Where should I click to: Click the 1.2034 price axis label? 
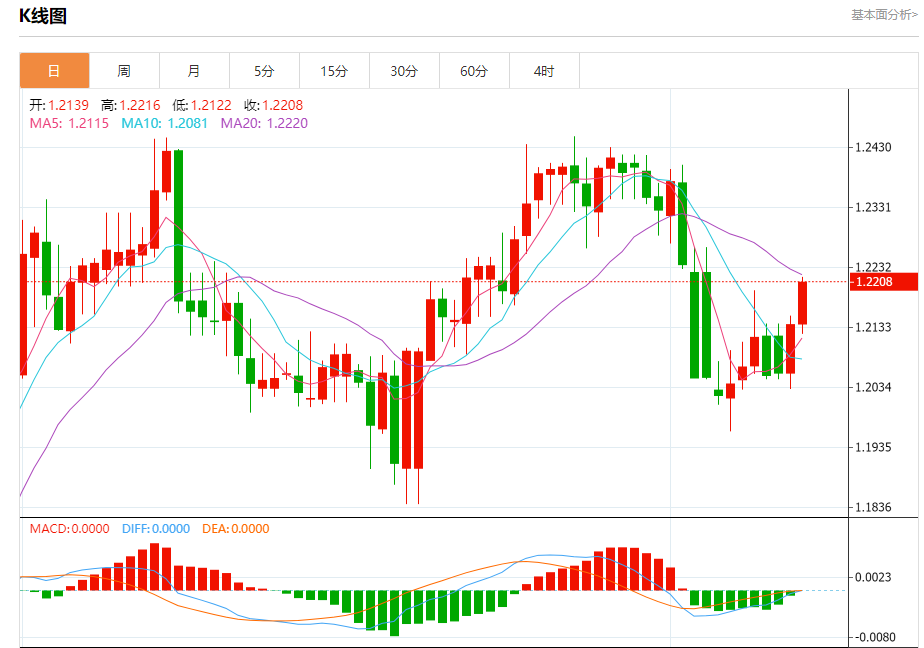click(x=873, y=387)
